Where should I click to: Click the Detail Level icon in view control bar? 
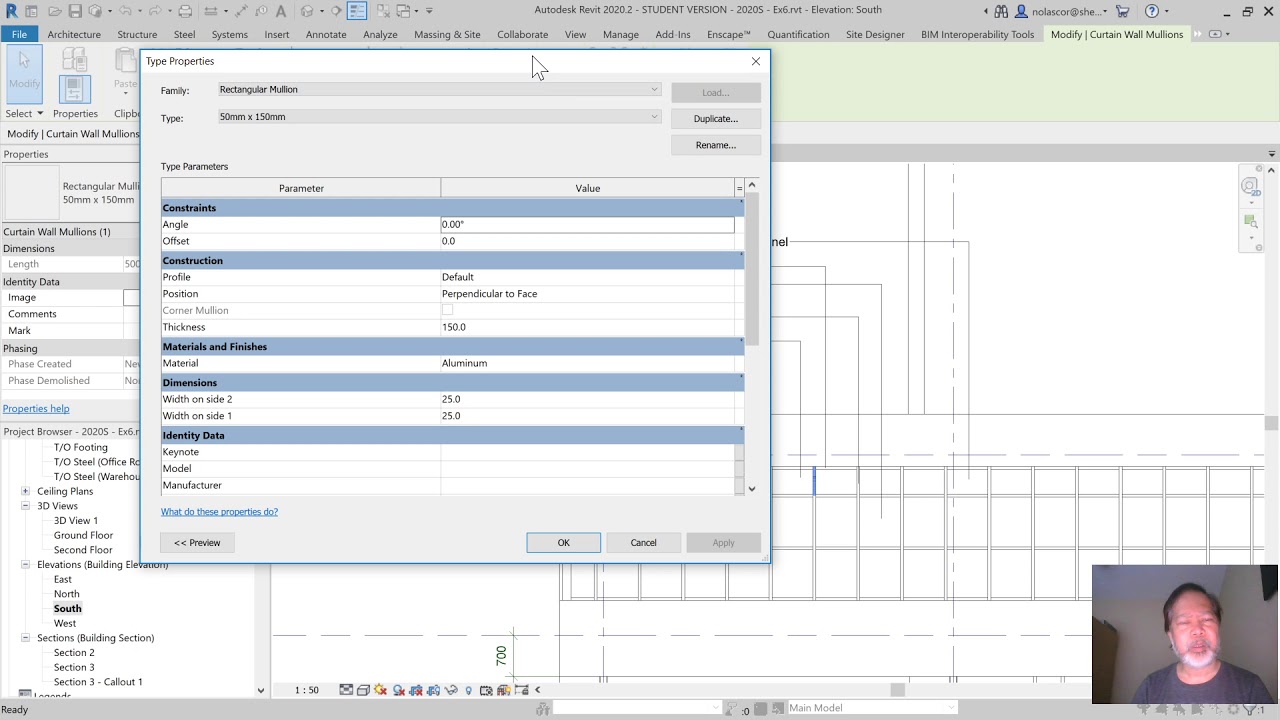click(346, 690)
